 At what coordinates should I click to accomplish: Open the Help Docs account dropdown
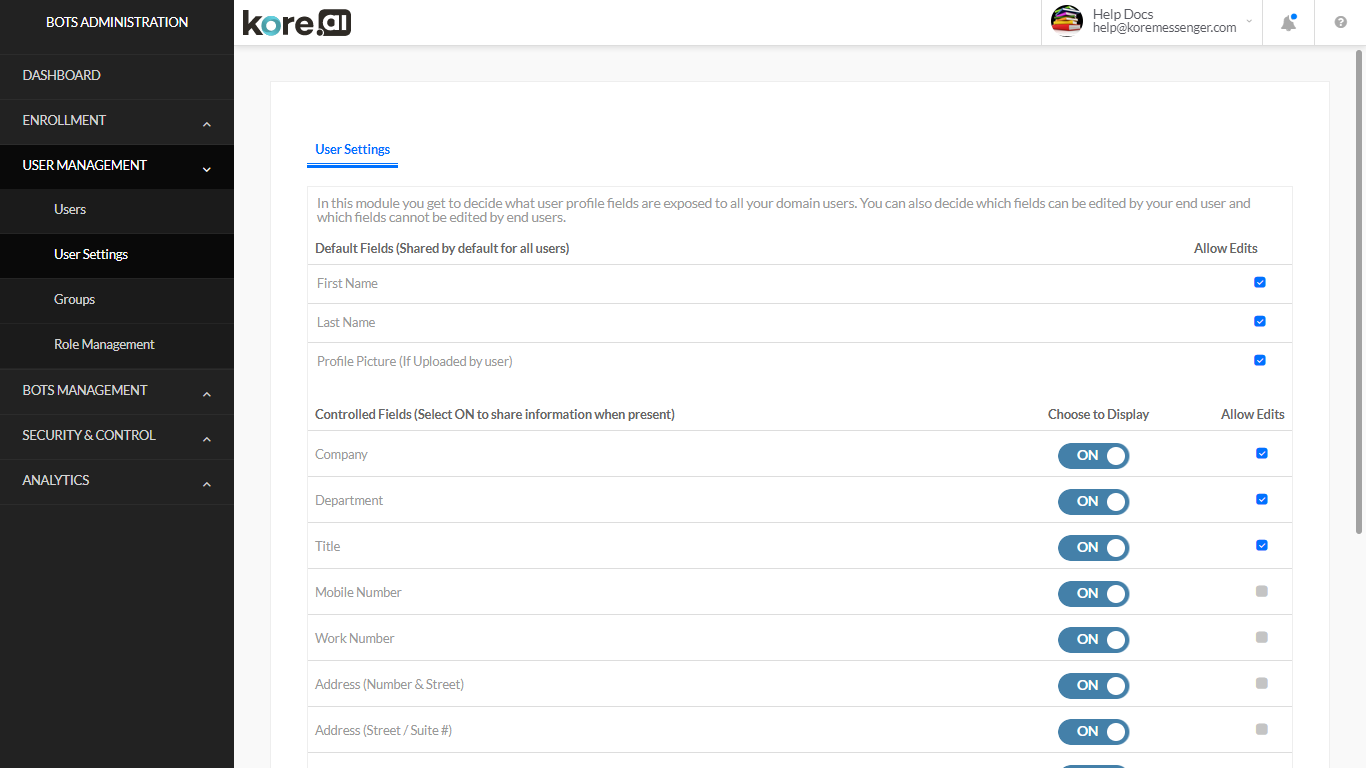pyautogui.click(x=1249, y=22)
